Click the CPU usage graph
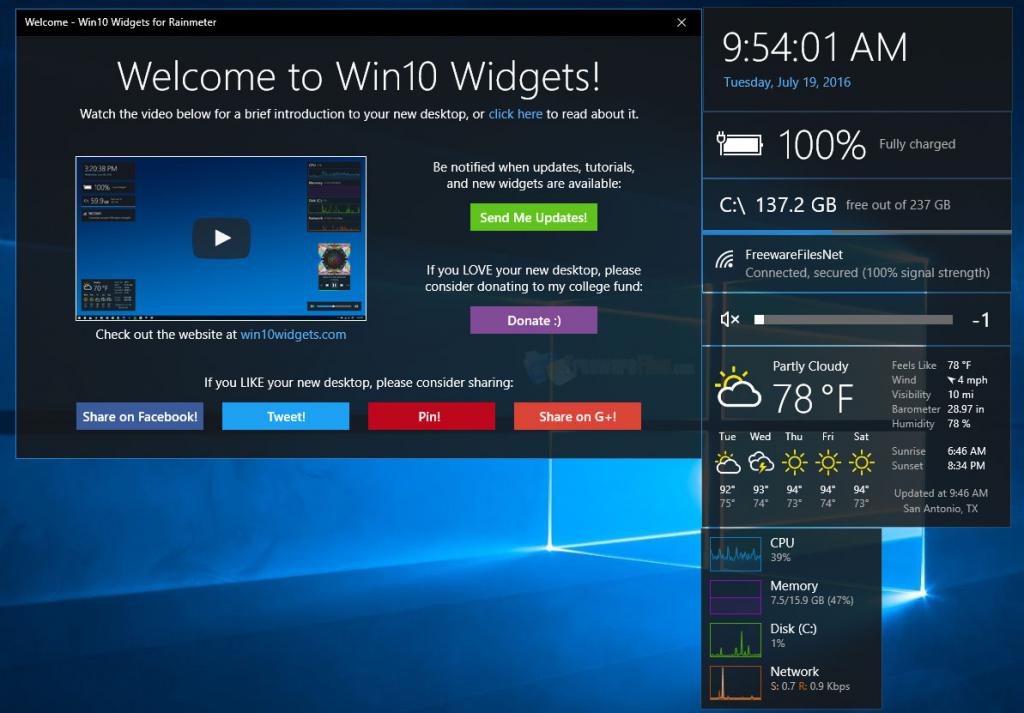 pyautogui.click(x=735, y=554)
